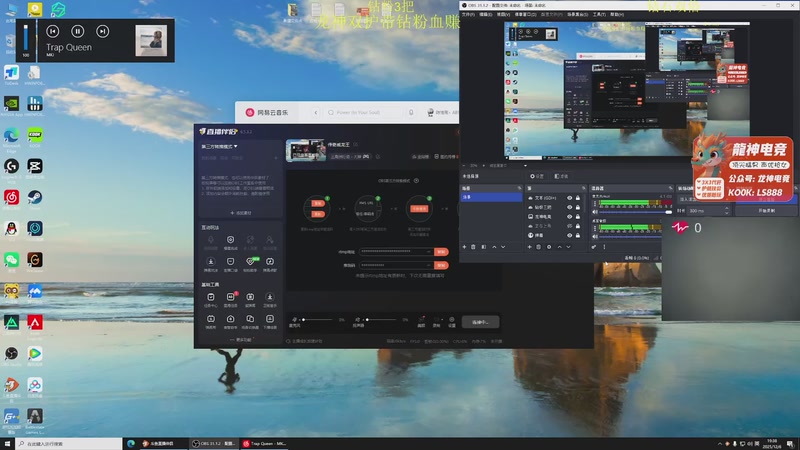Open the first rmtp-address copy button
The height and width of the screenshot is (450, 800).
[441, 252]
